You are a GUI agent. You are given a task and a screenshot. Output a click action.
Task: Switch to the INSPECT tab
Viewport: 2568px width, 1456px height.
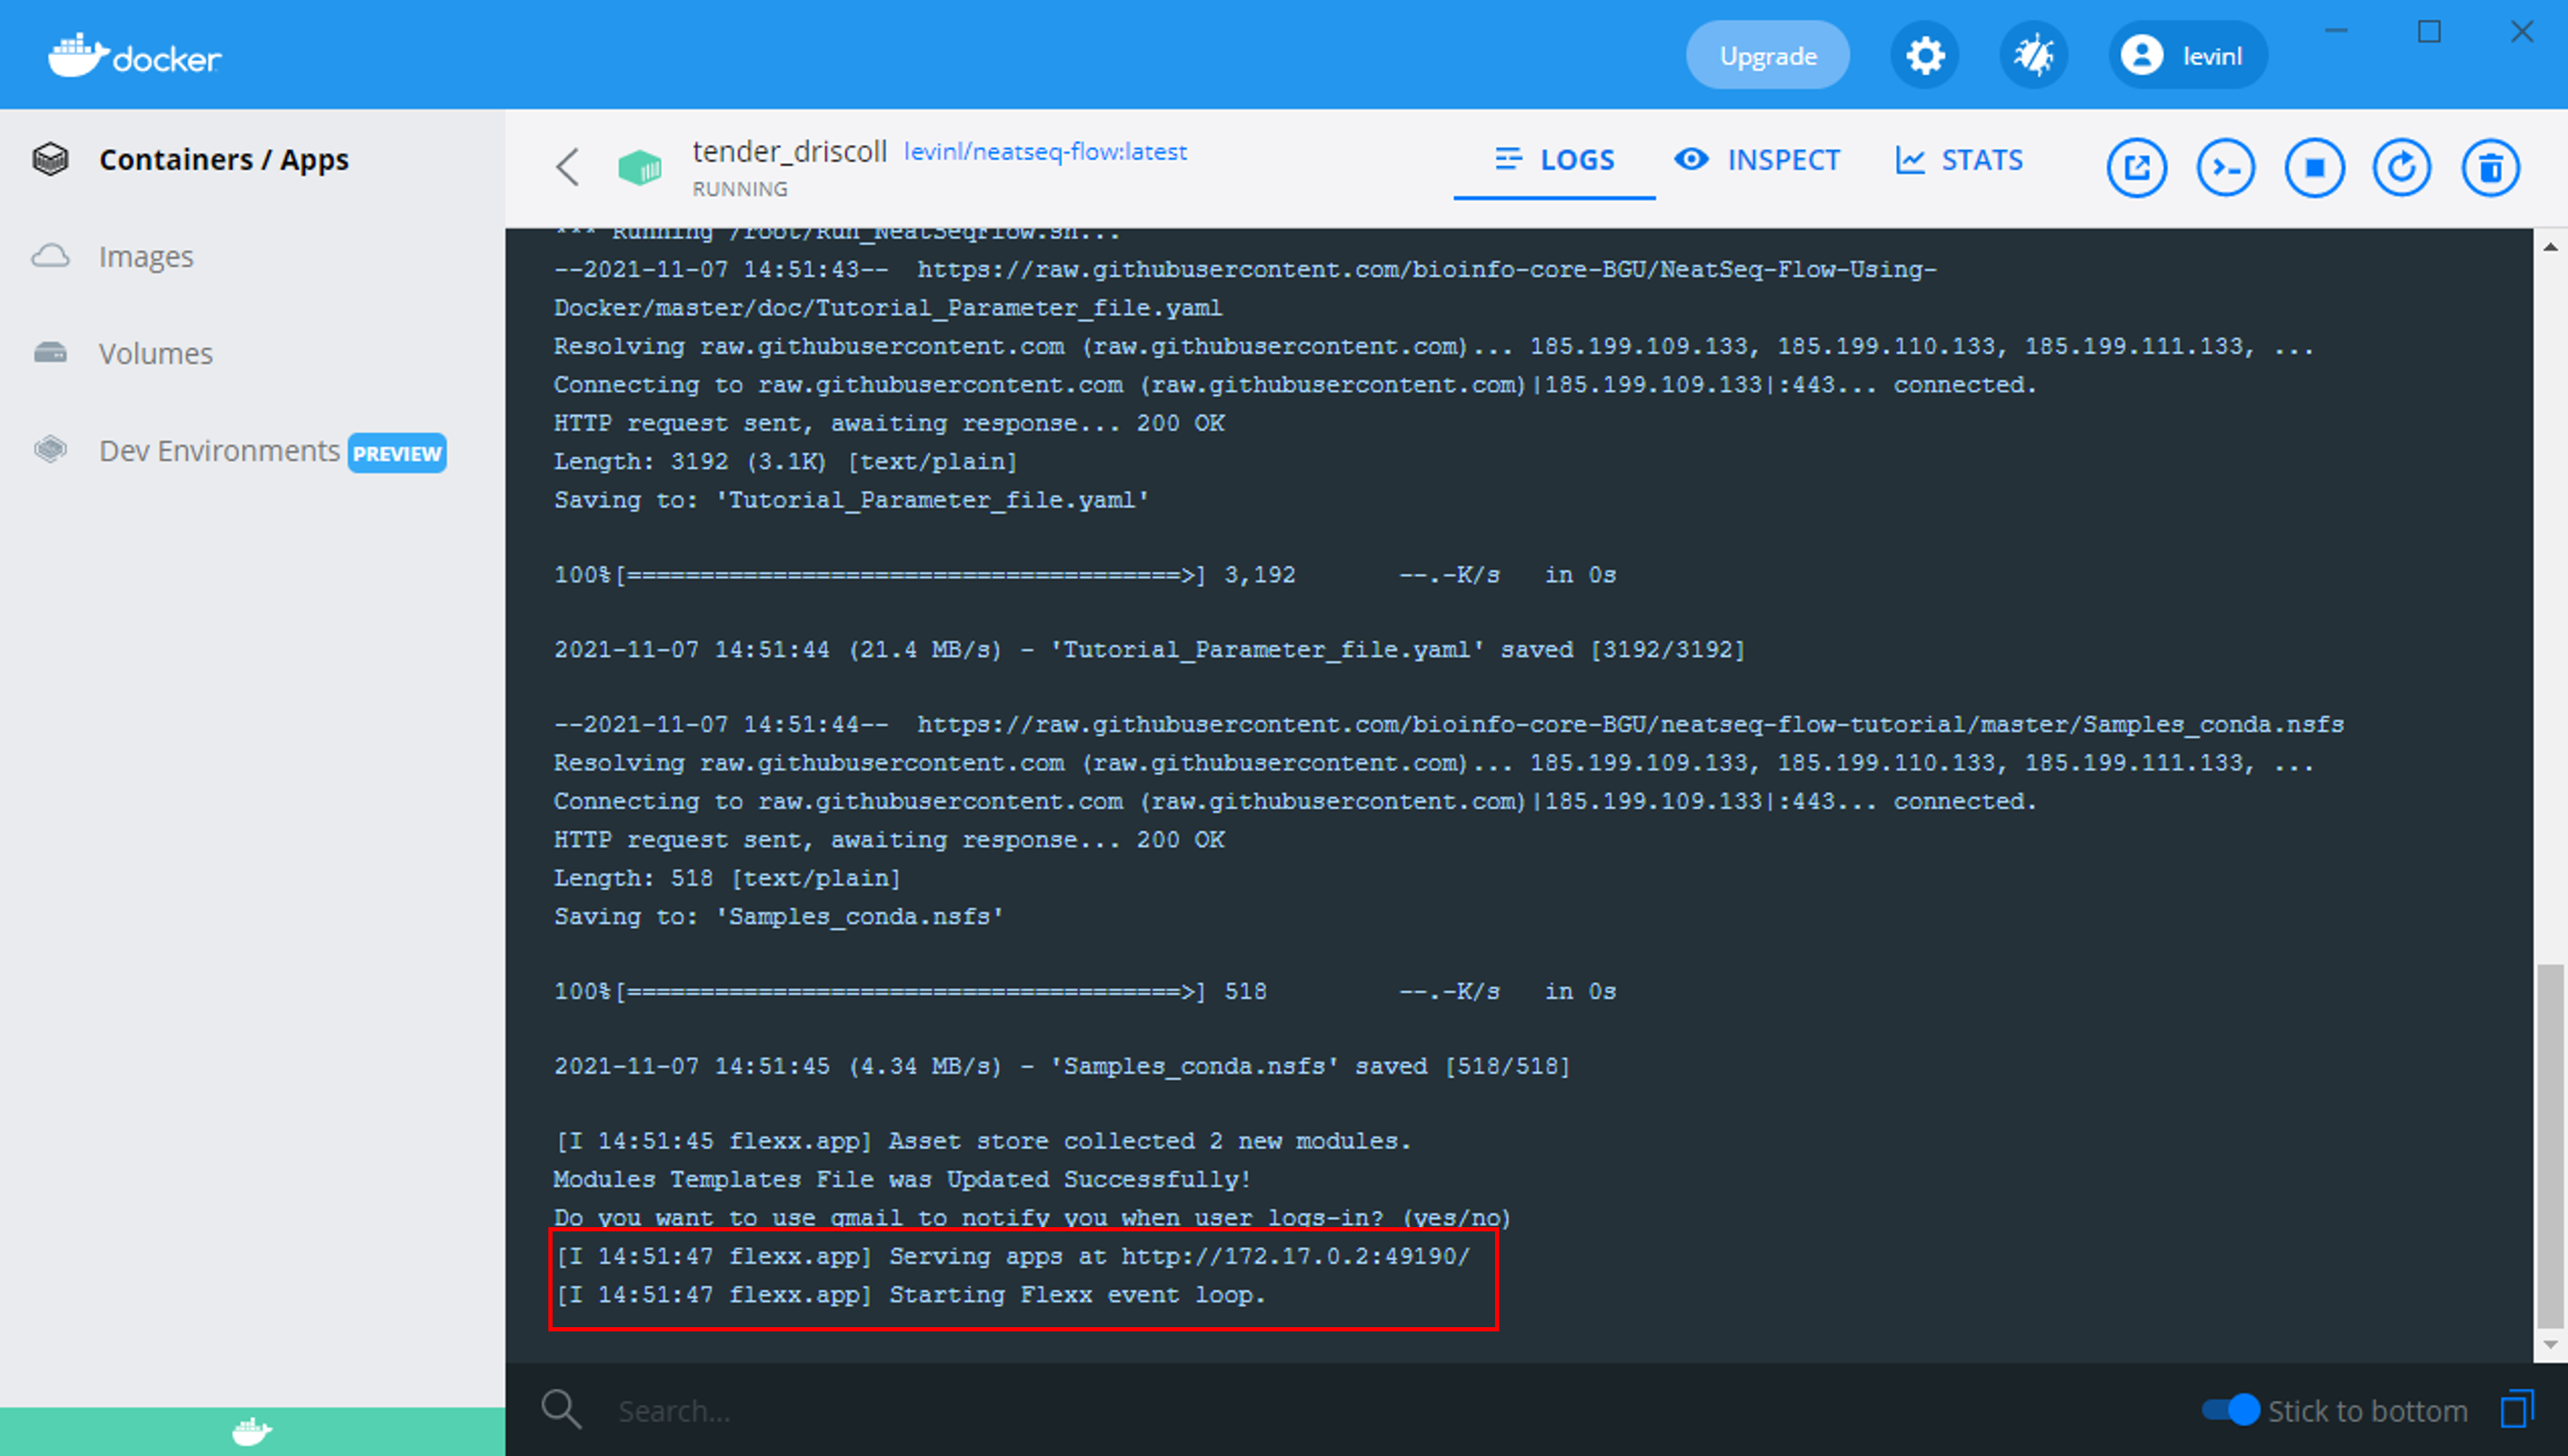click(x=1757, y=160)
